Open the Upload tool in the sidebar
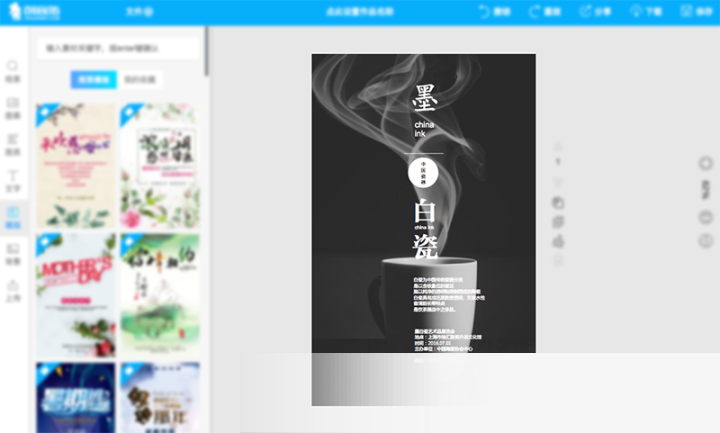 pyautogui.click(x=13, y=290)
